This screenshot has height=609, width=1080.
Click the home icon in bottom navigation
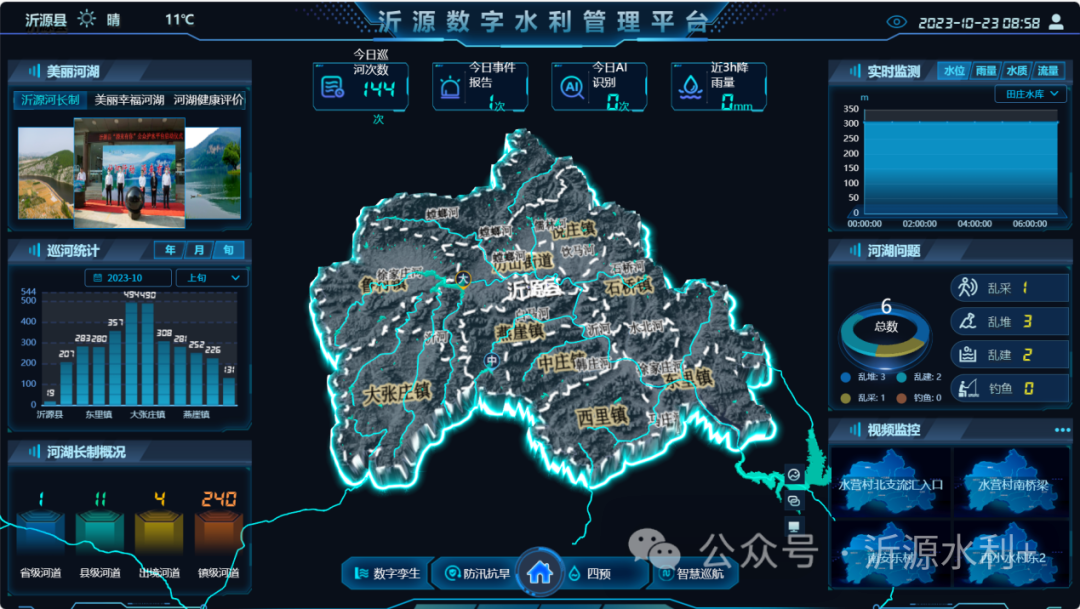pos(540,573)
